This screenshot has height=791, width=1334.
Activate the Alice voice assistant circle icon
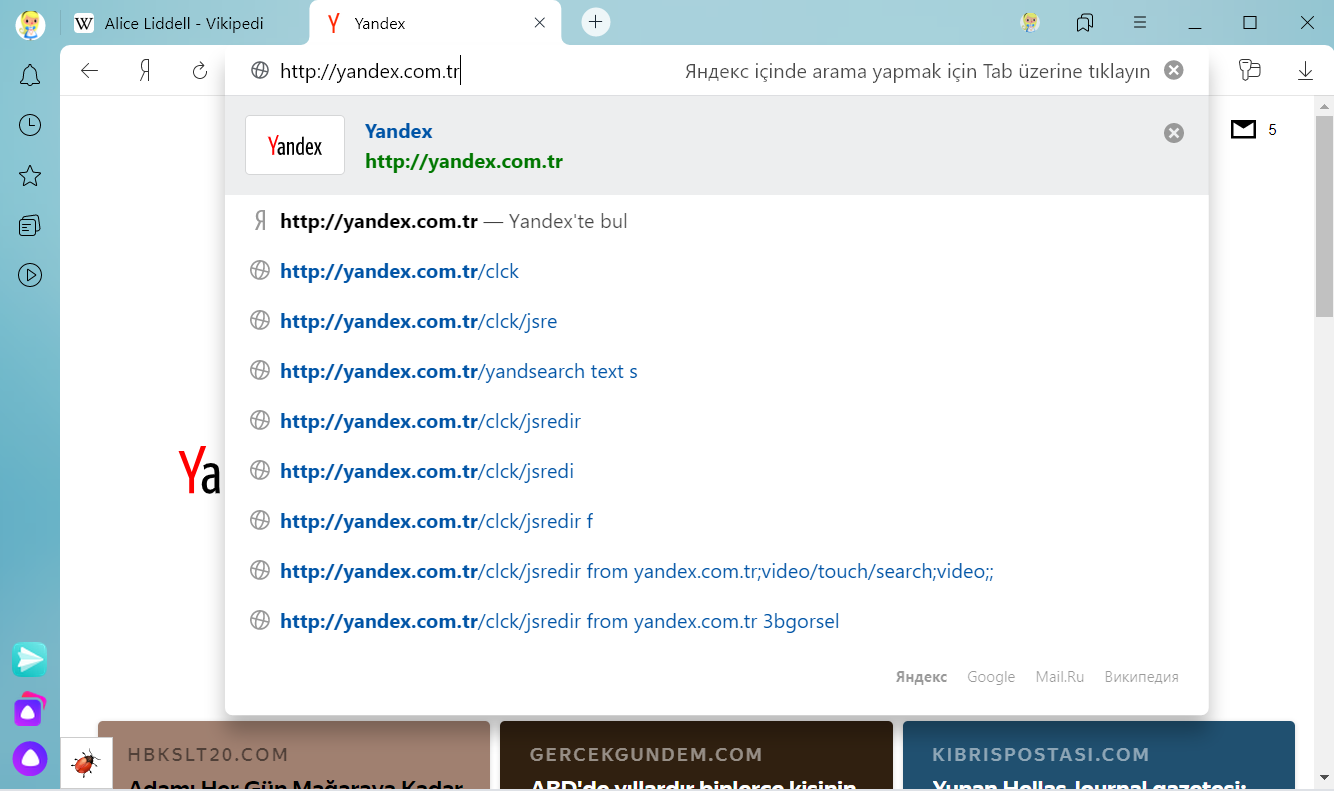pos(30,759)
